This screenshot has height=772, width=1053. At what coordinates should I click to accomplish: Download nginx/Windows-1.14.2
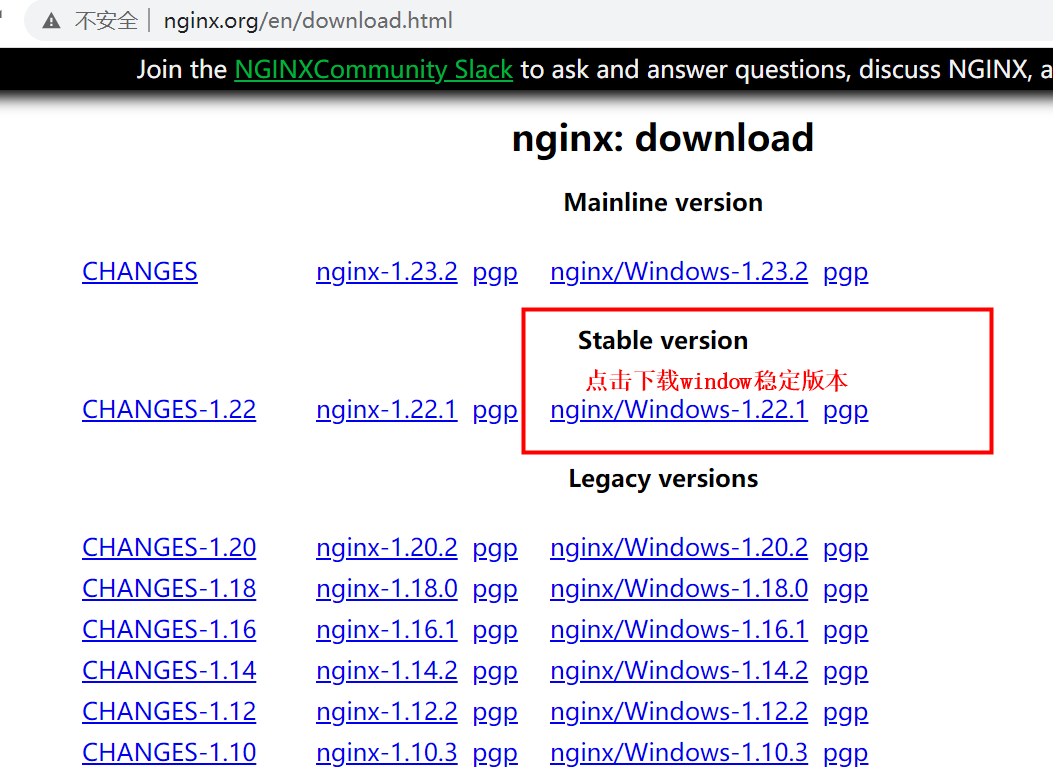click(x=679, y=671)
